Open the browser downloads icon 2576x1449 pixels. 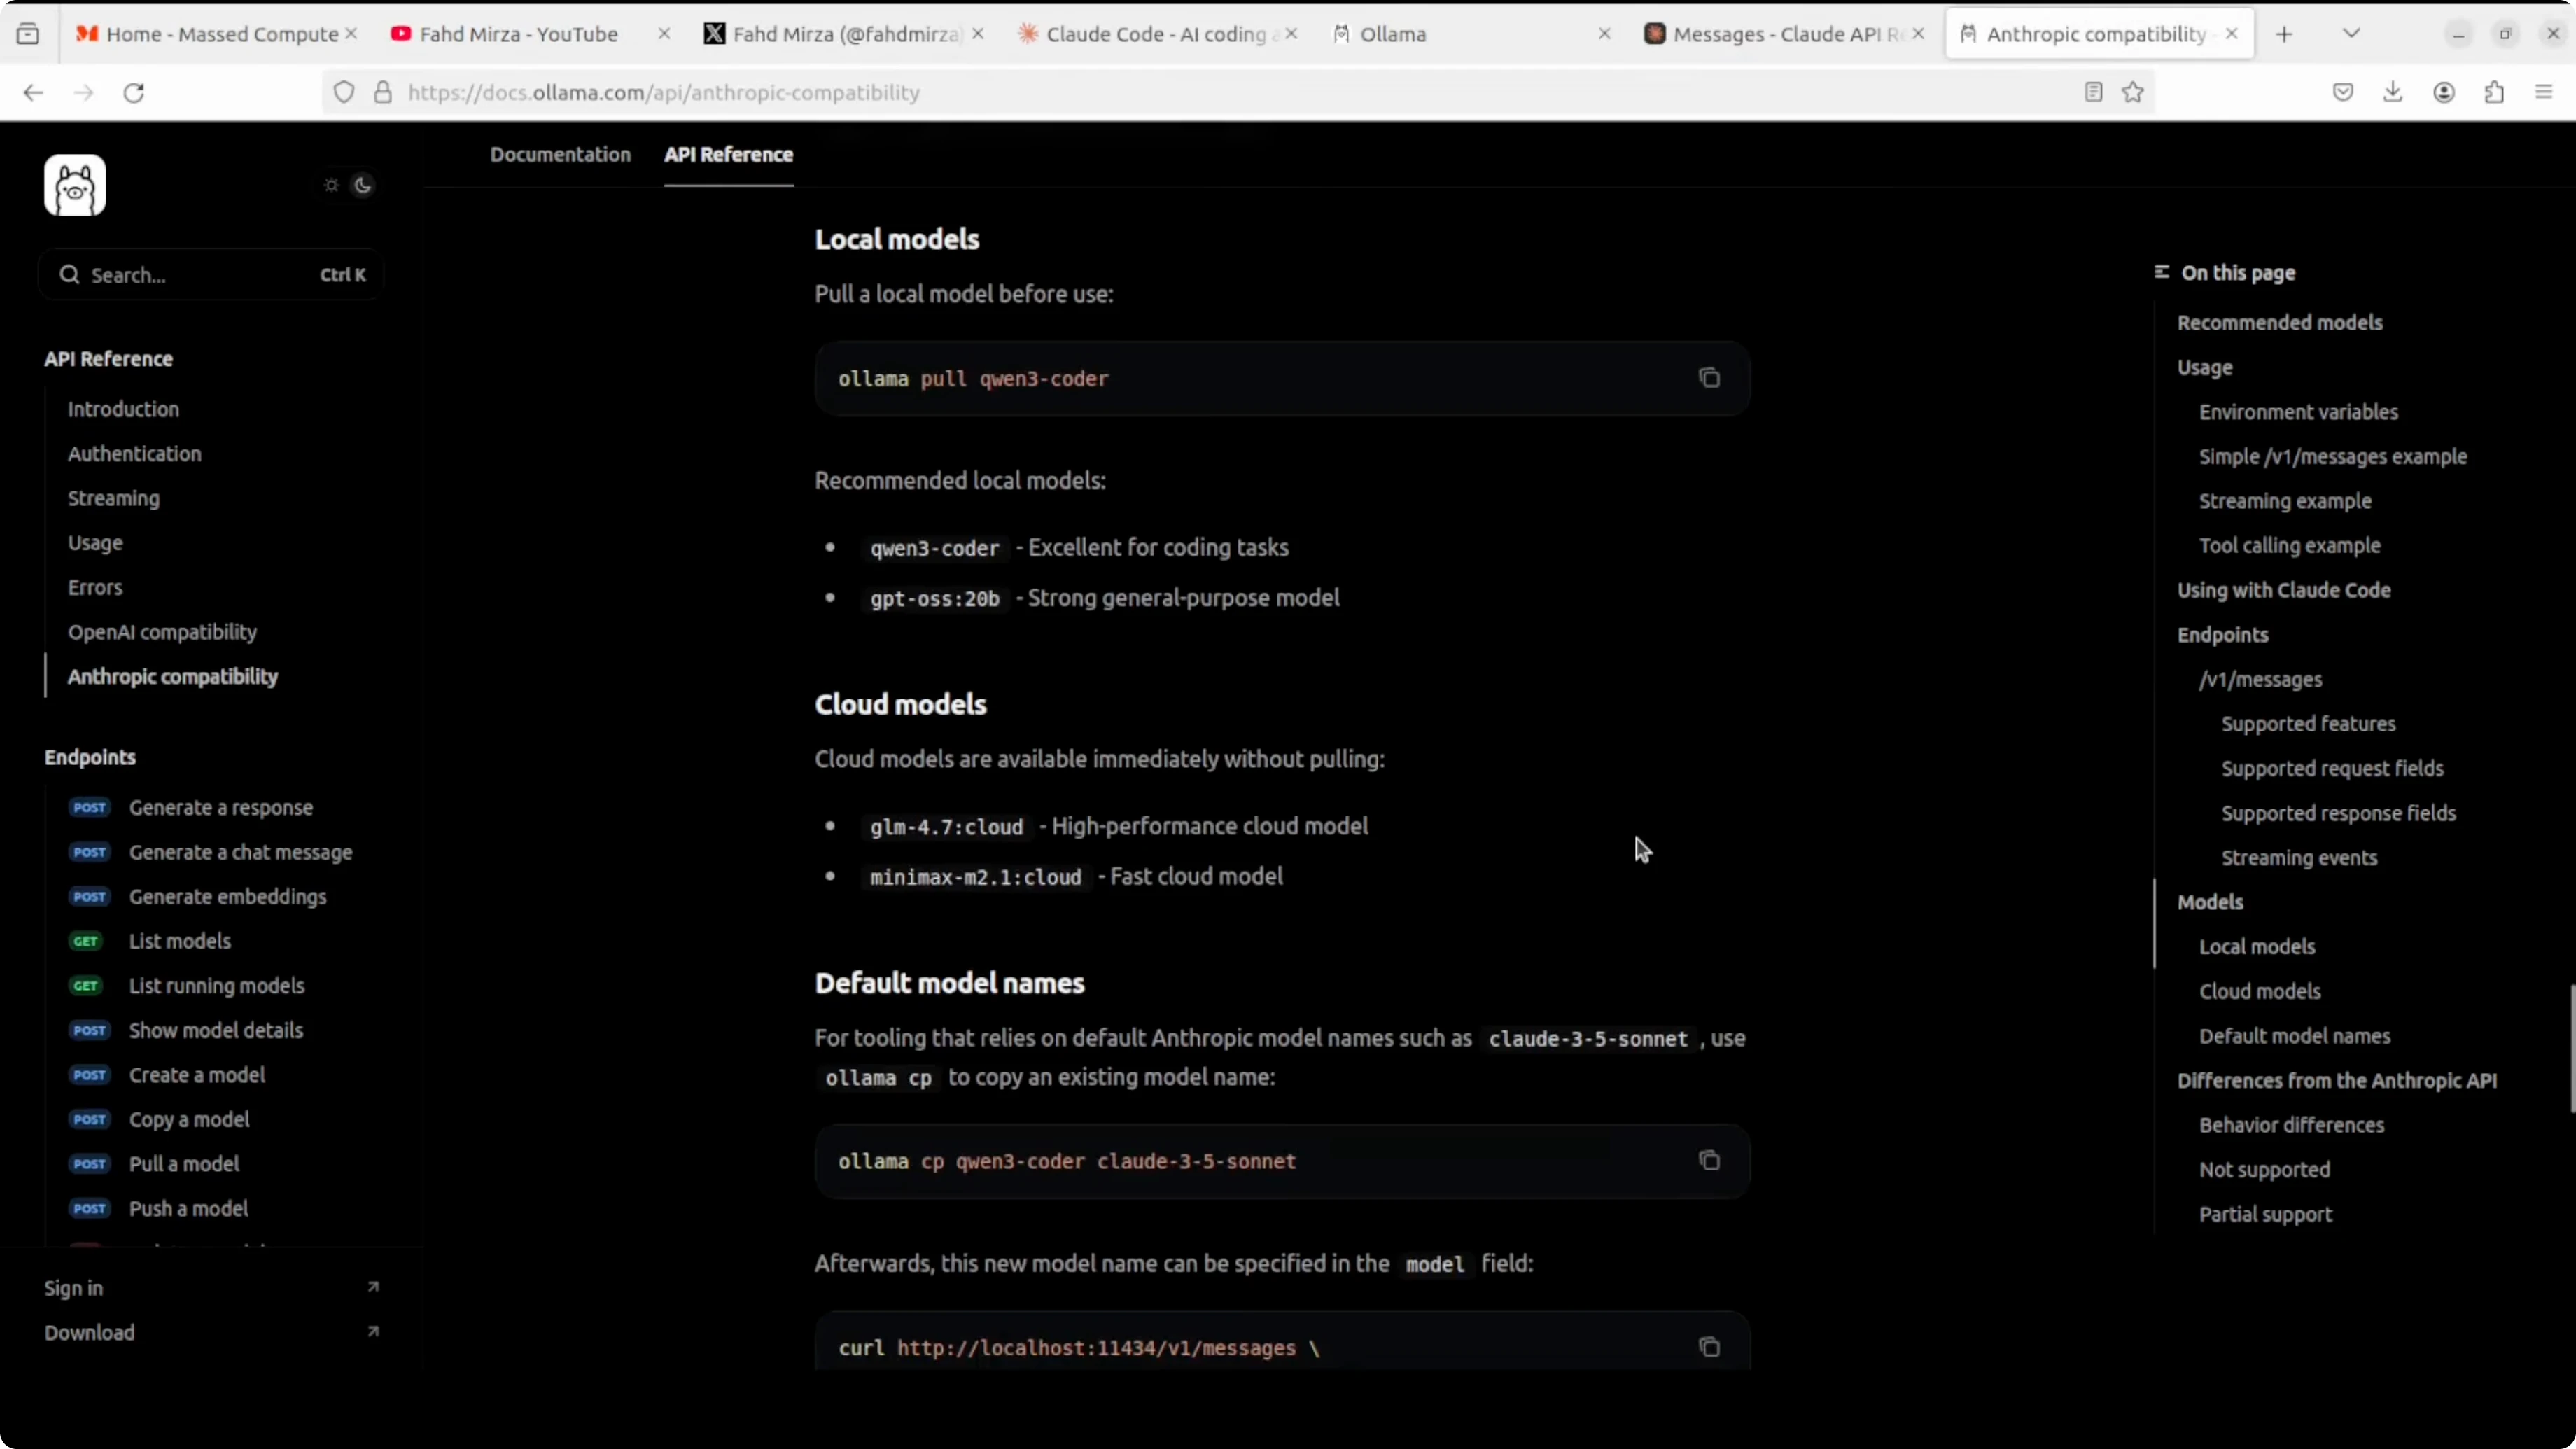click(2393, 92)
